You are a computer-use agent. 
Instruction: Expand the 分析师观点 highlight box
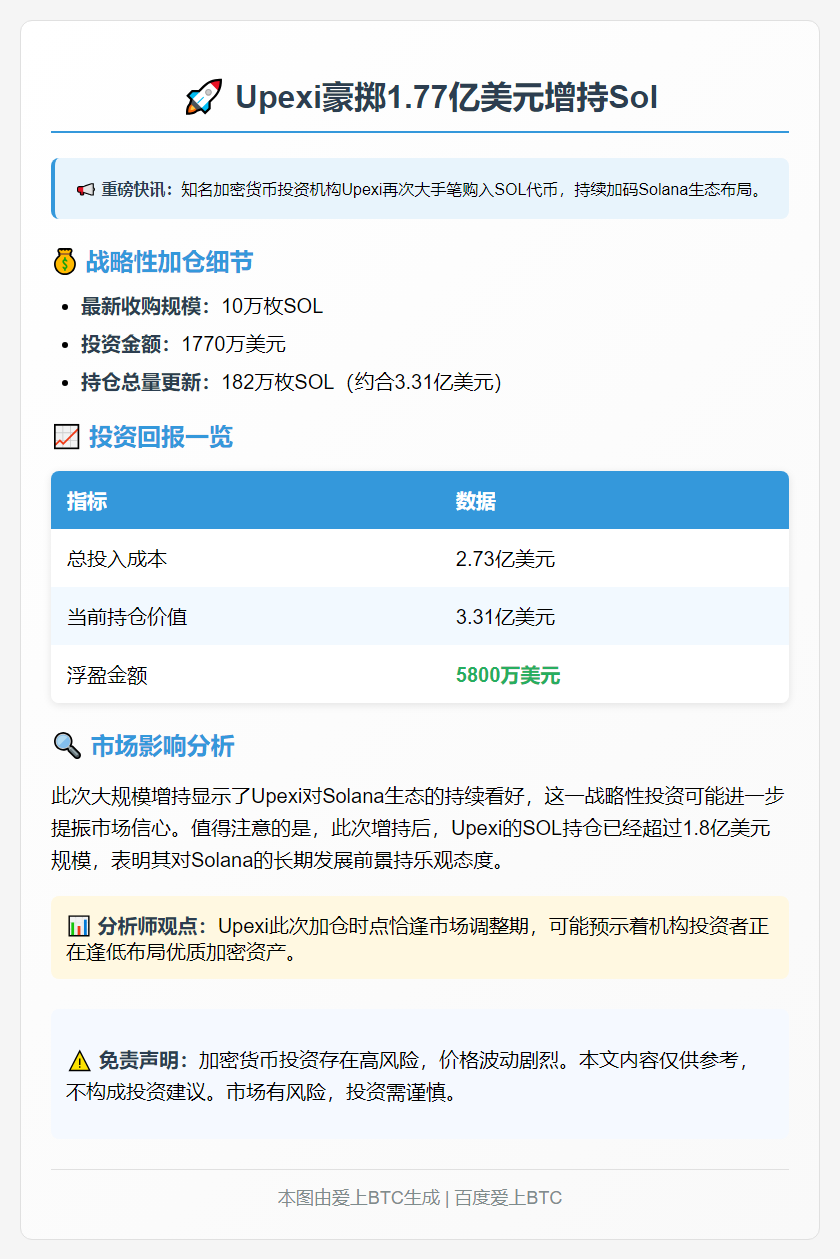tap(420, 937)
